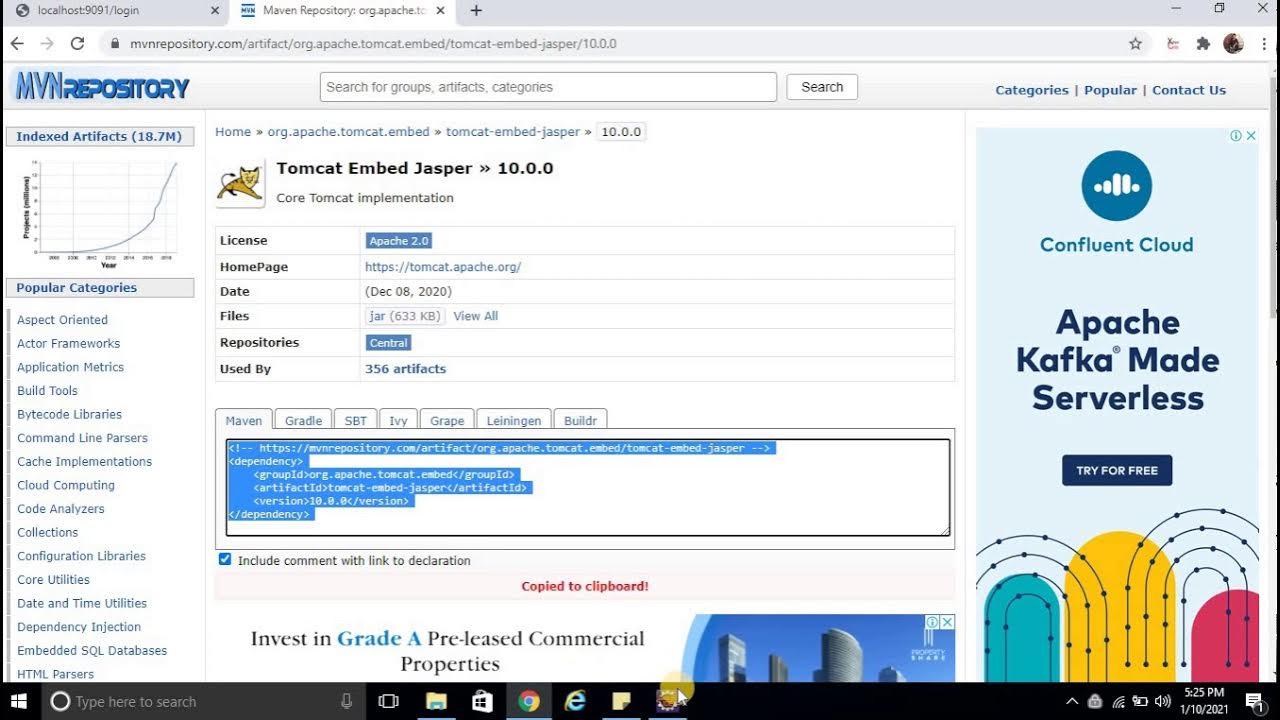
Task: Click the taskbar microphone search icon
Action: (x=346, y=701)
